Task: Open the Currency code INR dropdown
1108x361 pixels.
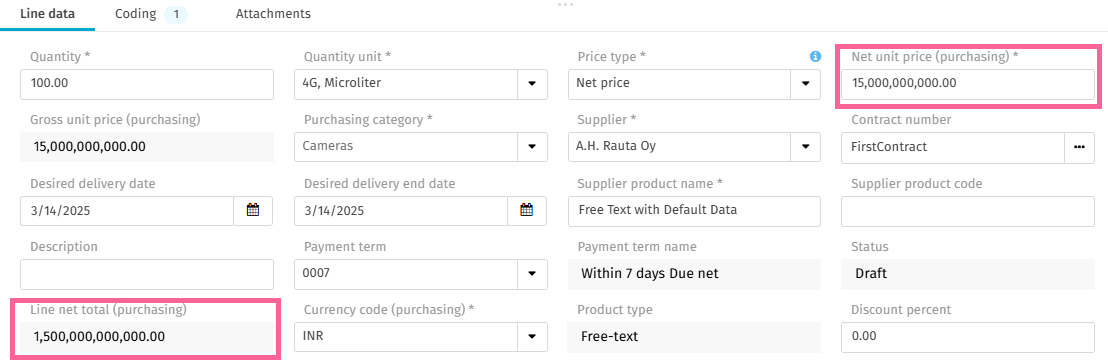Action: (x=533, y=336)
